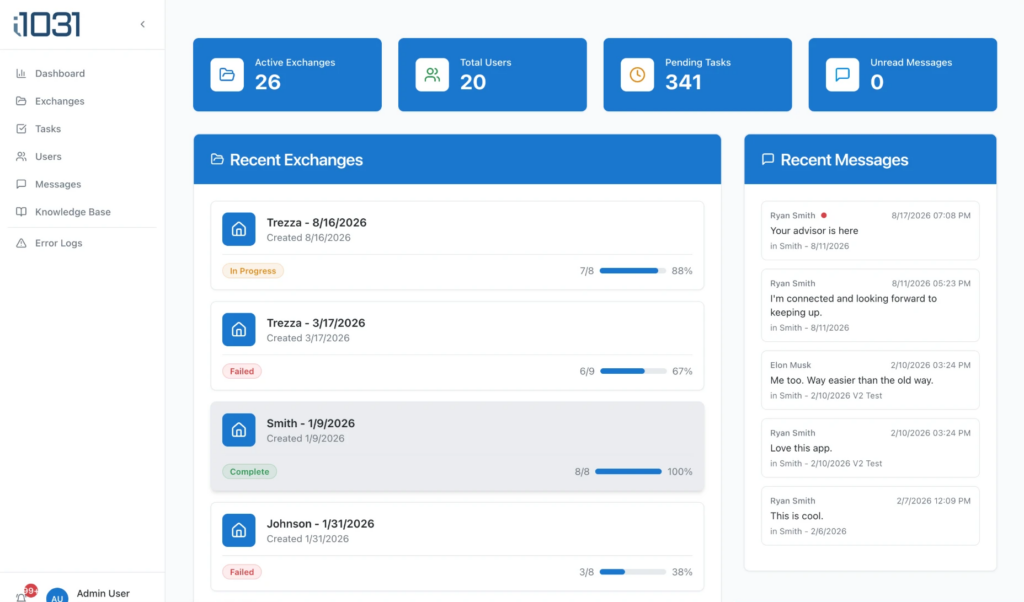1024x602 pixels.
Task: Open the Johnson - 1/31/2026 exchange
Action: (457, 547)
